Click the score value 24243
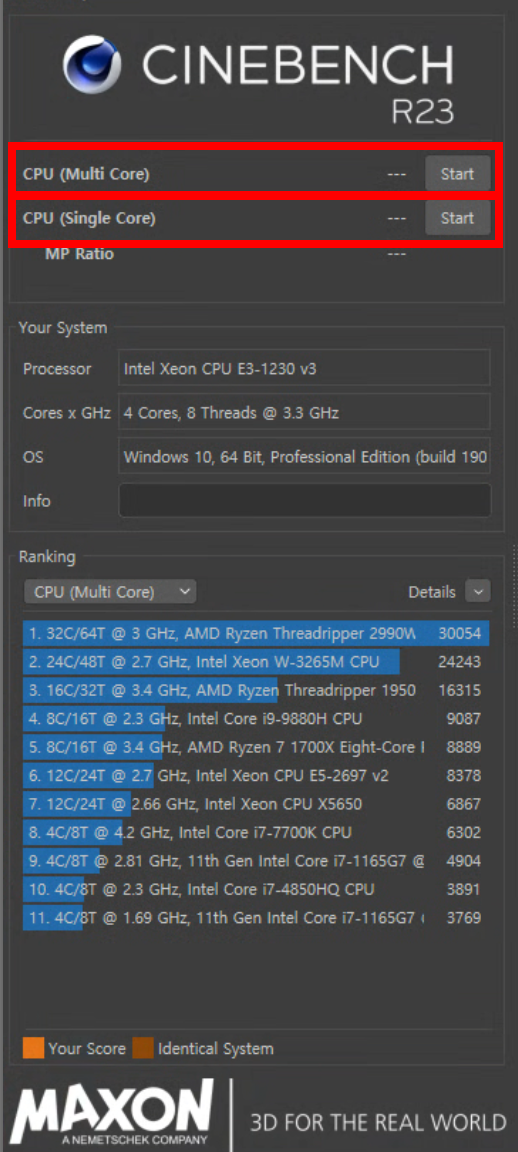 click(459, 662)
